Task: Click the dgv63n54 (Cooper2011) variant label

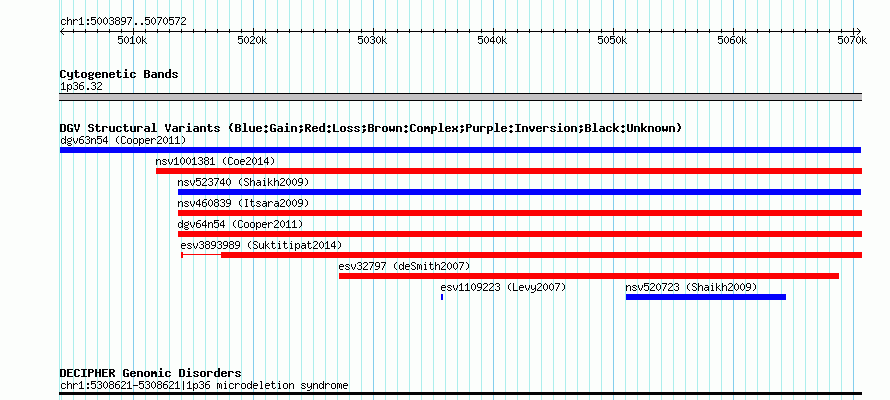Action: (x=123, y=140)
